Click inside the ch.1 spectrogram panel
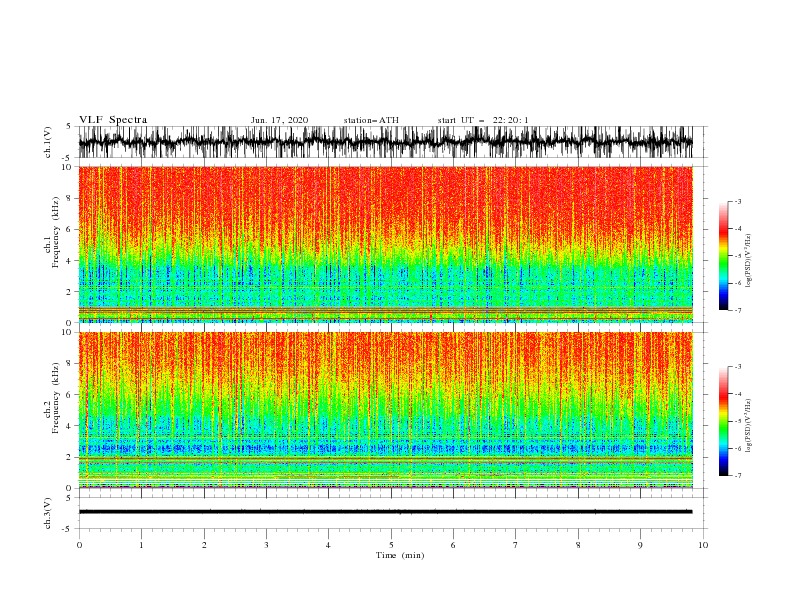Viewport: 792px width, 612px height. click(x=385, y=244)
